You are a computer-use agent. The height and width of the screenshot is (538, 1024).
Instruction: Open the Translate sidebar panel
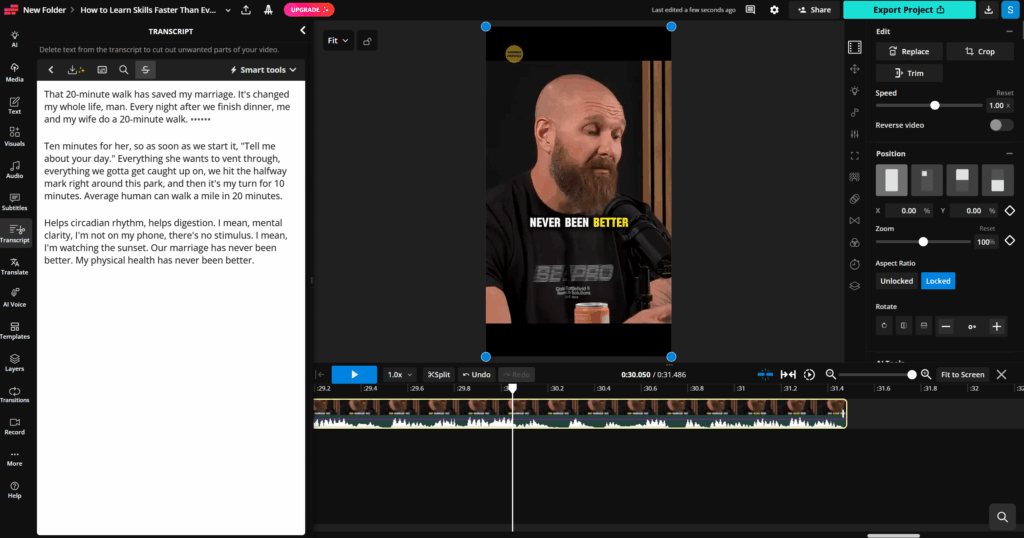pos(14,266)
